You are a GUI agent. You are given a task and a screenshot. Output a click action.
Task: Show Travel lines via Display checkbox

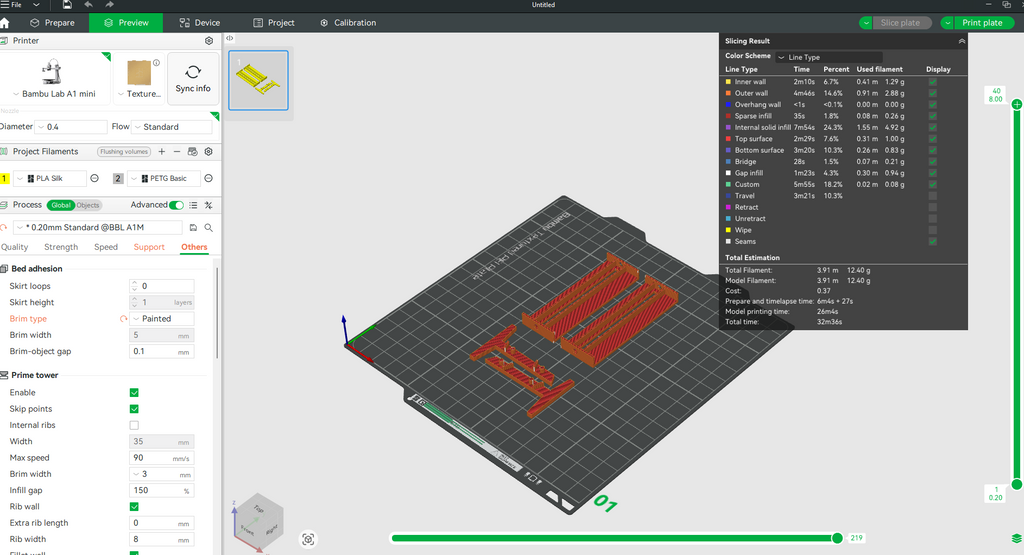(x=933, y=196)
